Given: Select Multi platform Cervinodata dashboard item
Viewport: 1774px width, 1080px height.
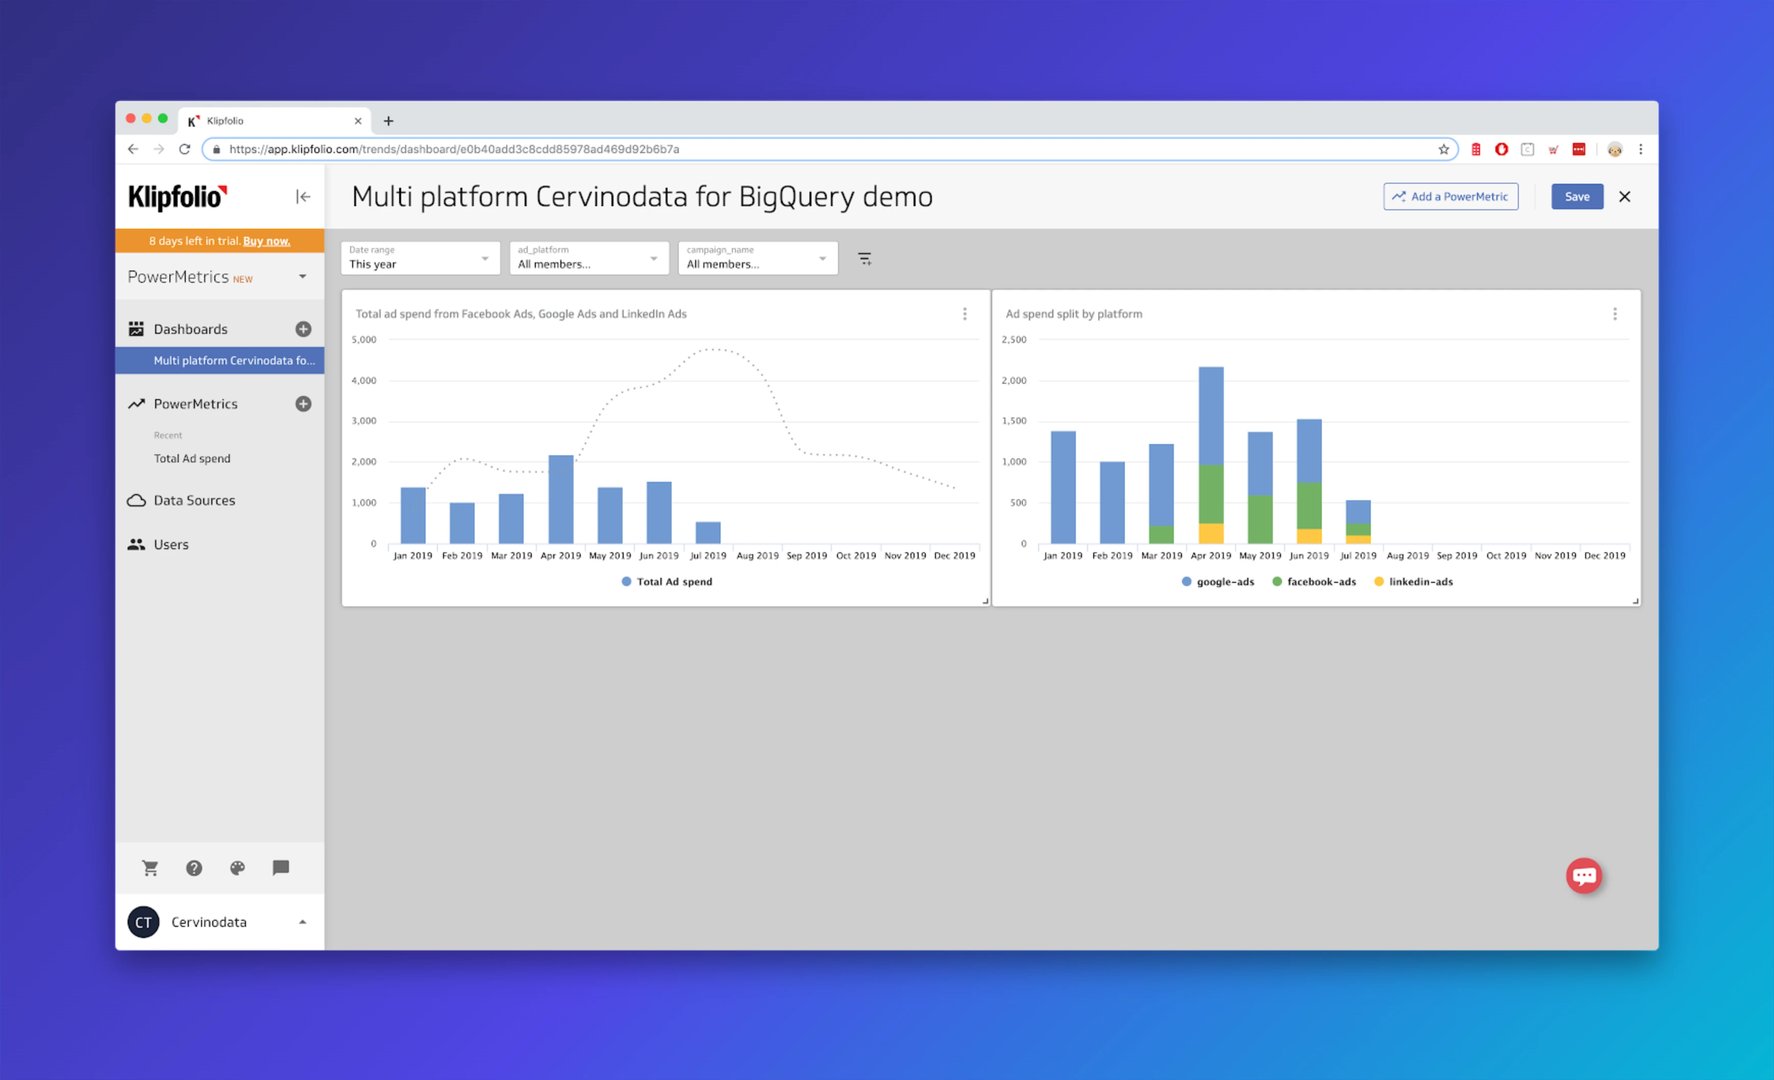Looking at the screenshot, I should pyautogui.click(x=220, y=361).
